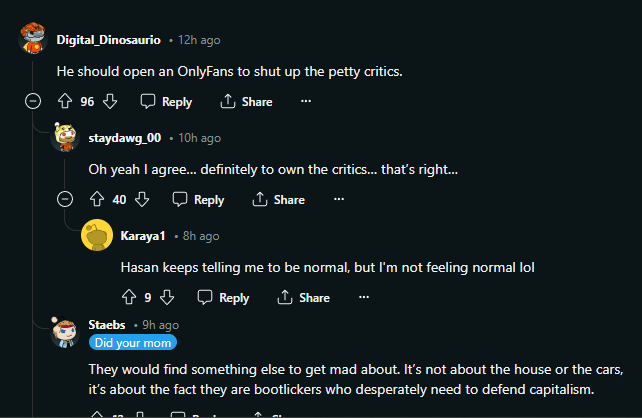Downvote Karaya1's comment

pyautogui.click(x=167, y=297)
